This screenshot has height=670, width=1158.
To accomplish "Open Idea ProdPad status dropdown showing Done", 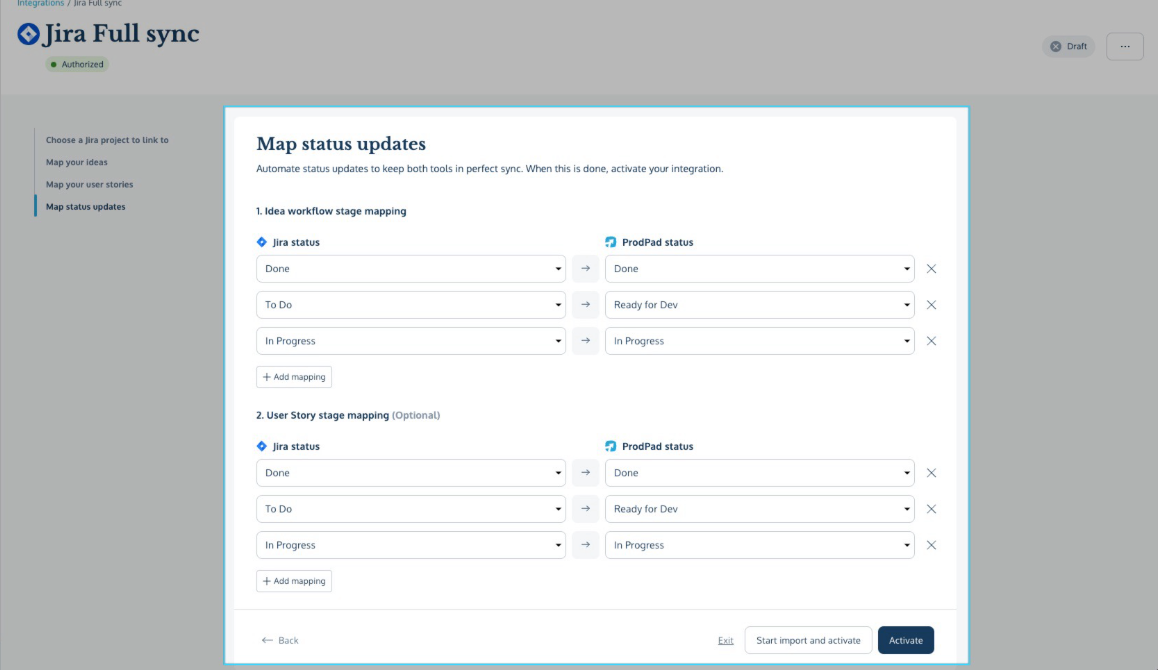I will (759, 269).
